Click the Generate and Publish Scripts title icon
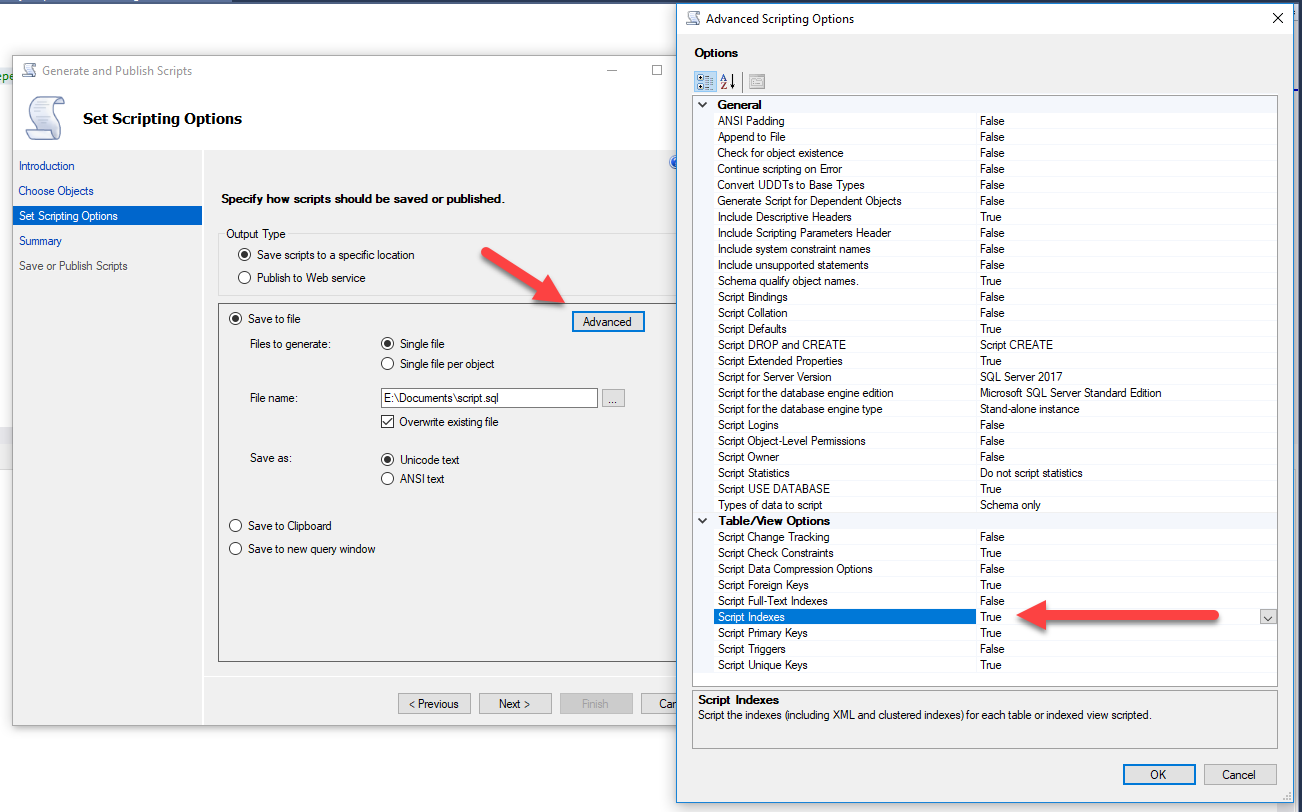 28,71
